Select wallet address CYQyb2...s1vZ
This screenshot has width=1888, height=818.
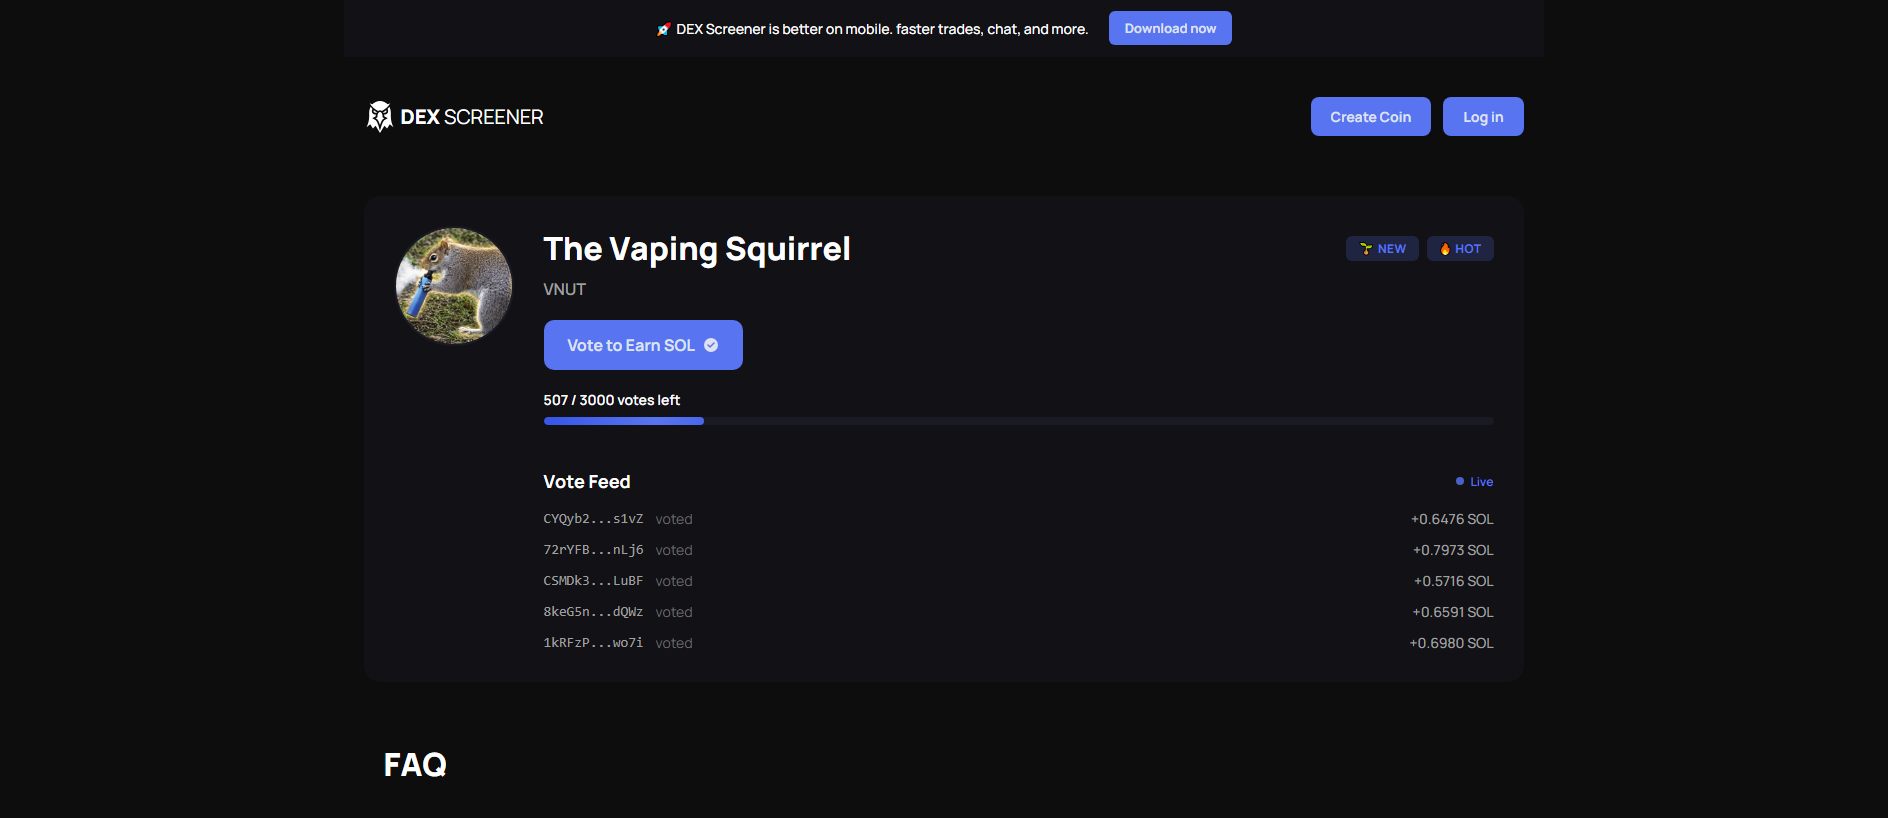point(593,519)
